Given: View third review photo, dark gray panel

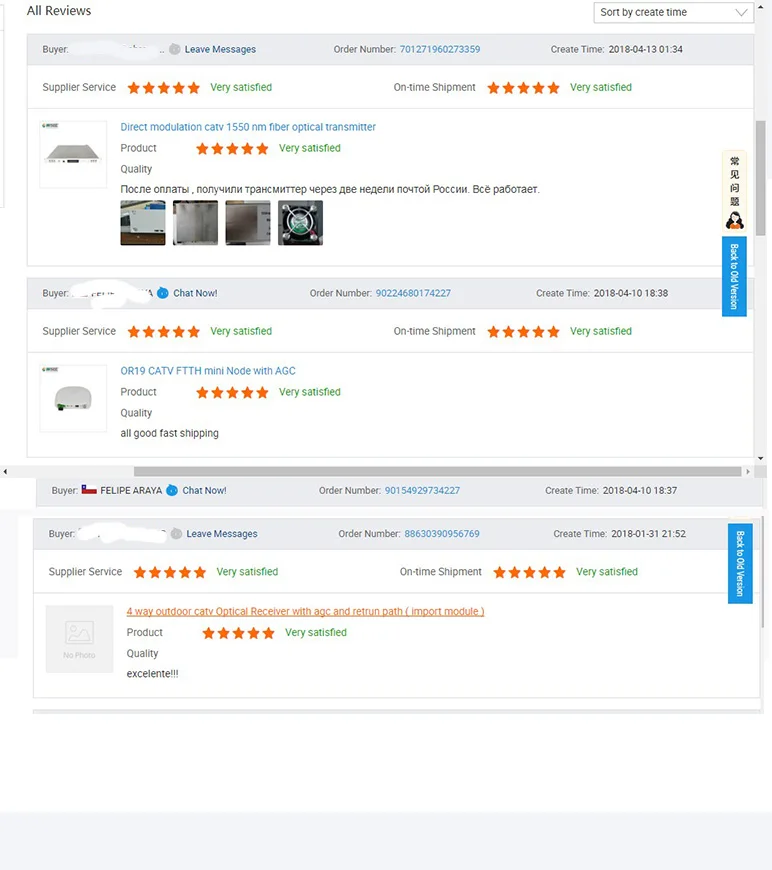Looking at the screenshot, I should [x=248, y=222].
